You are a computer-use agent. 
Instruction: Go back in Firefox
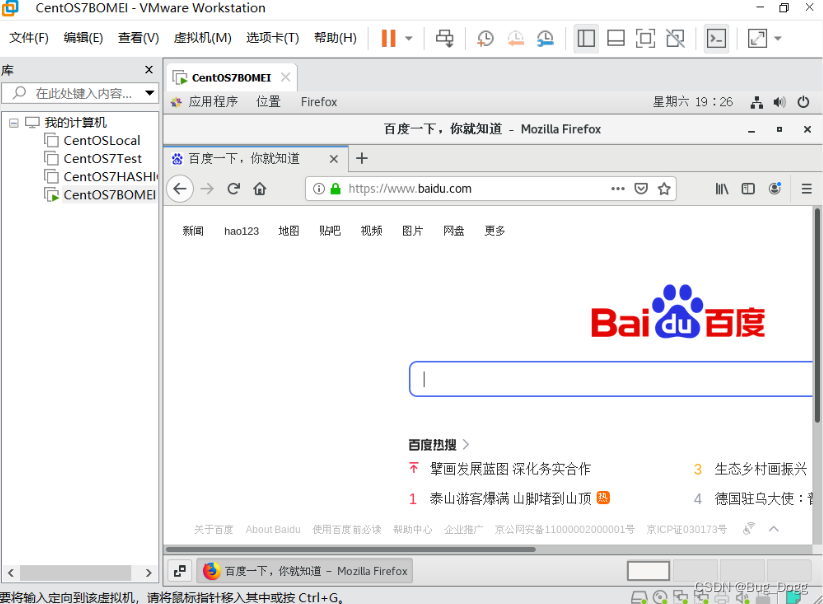[x=180, y=189]
